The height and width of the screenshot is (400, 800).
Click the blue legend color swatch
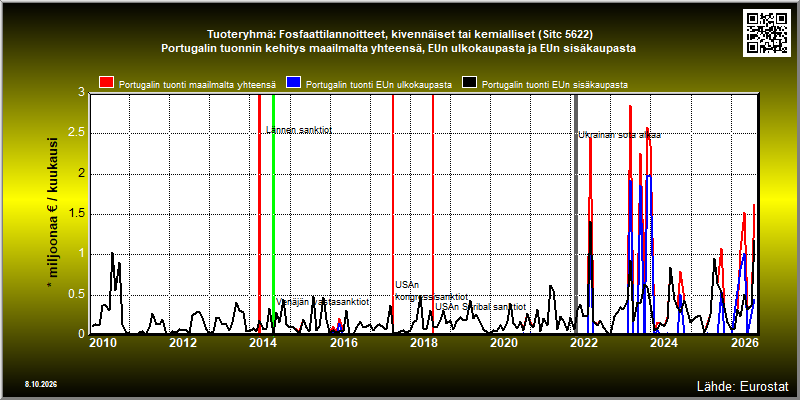[x=294, y=83]
